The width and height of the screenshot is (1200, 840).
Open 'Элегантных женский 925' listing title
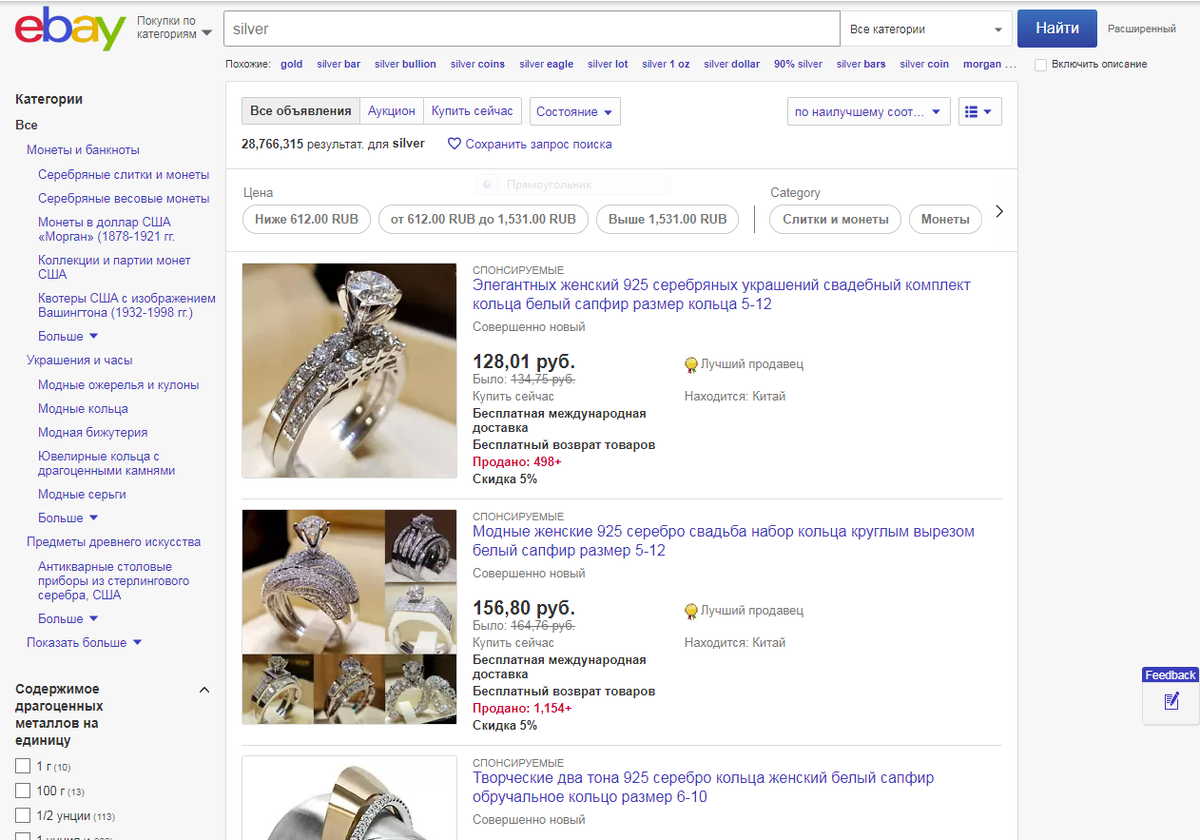tap(721, 295)
